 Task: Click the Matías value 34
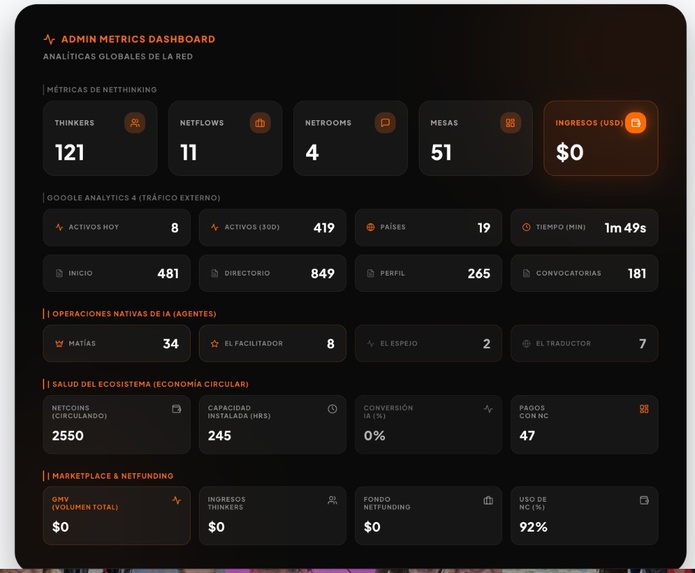point(171,344)
